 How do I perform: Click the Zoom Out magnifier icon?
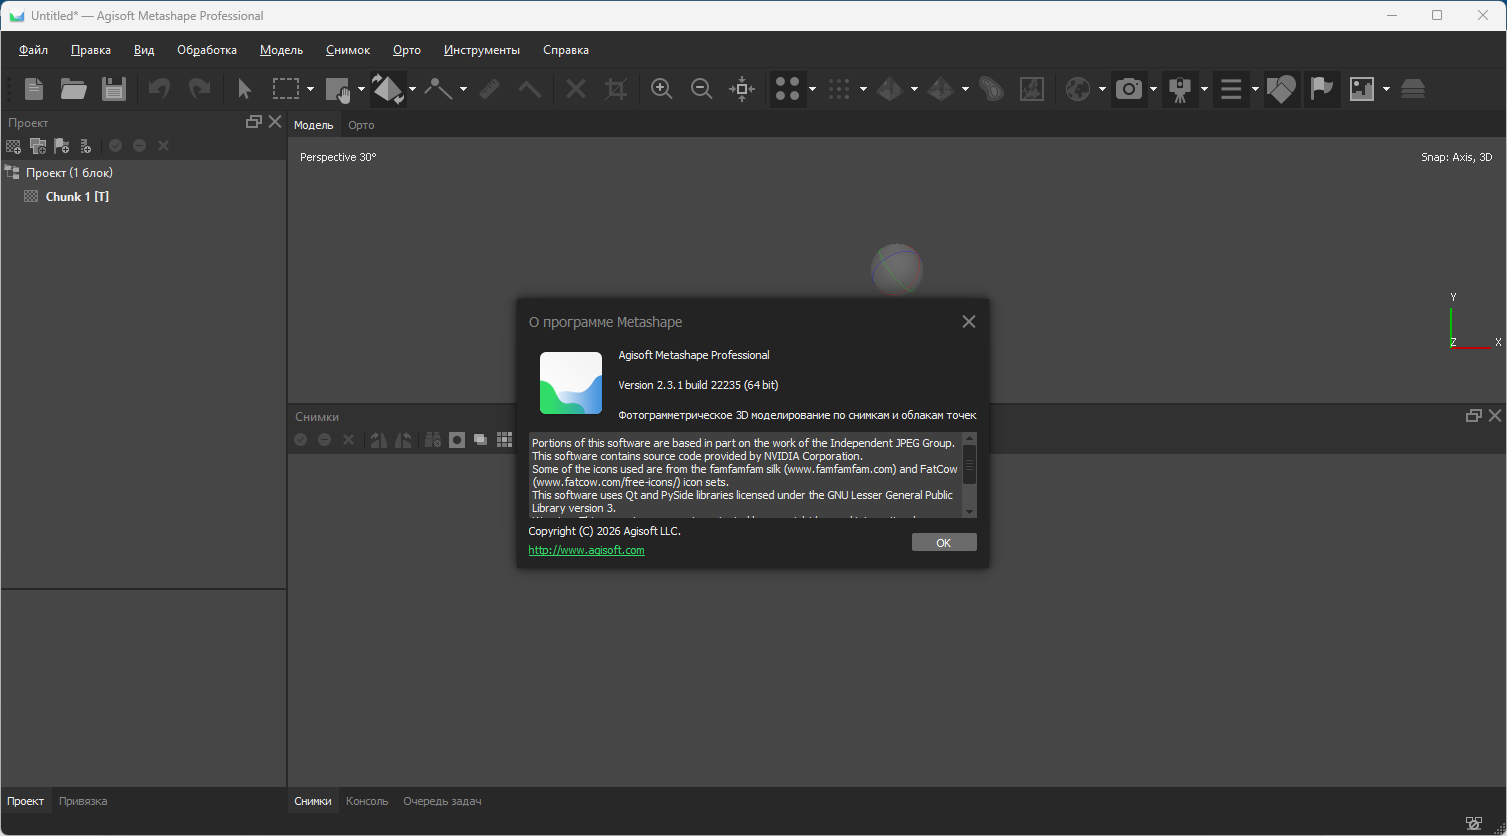tap(702, 89)
